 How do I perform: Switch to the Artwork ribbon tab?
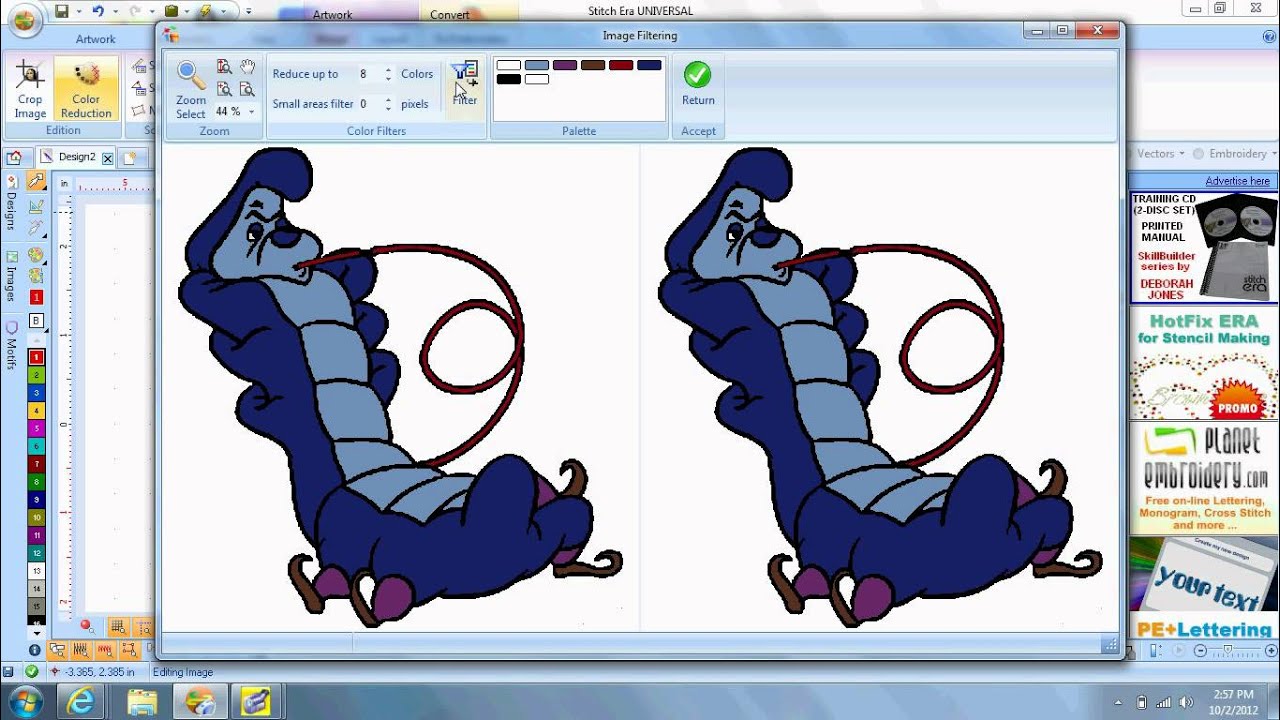pyautogui.click(x=95, y=39)
